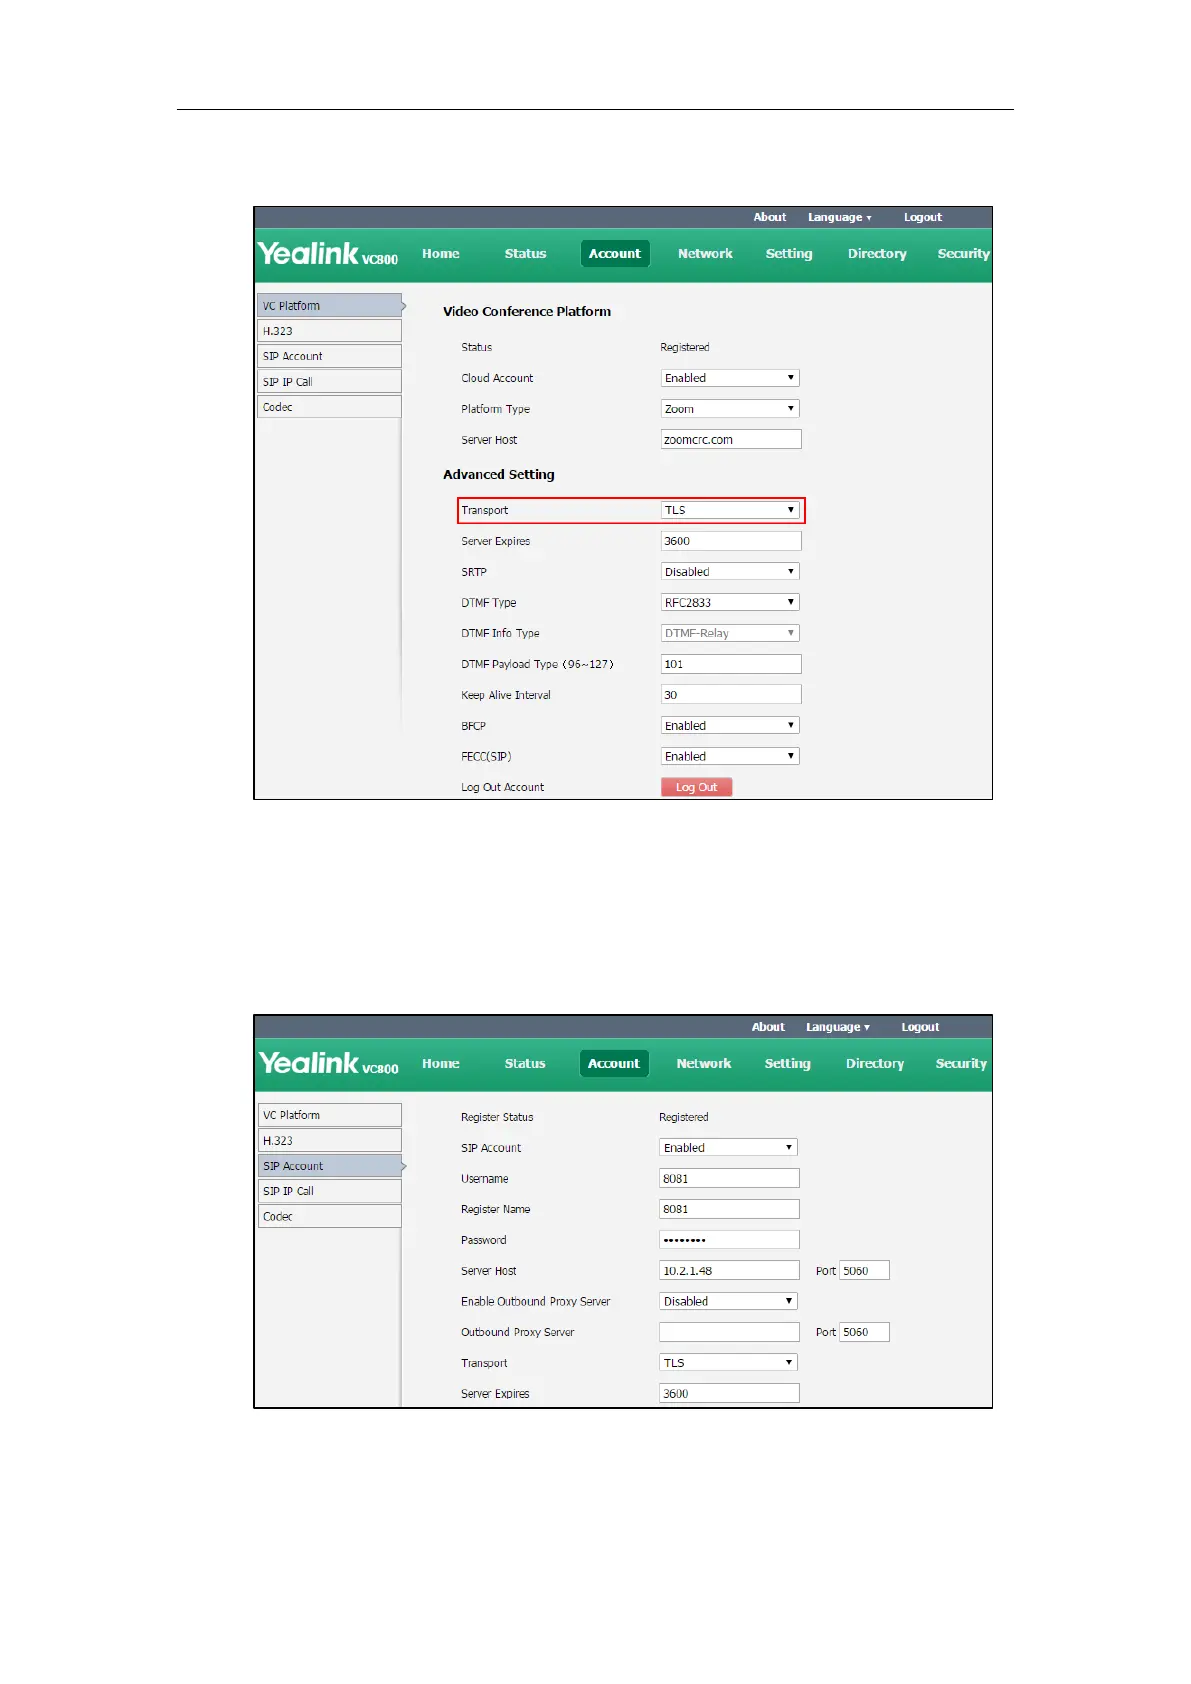
Task: Open About link in lower screenshot
Action: click(768, 1027)
